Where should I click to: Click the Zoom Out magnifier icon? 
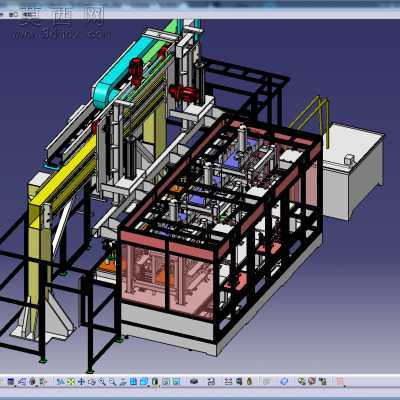(x=112, y=382)
